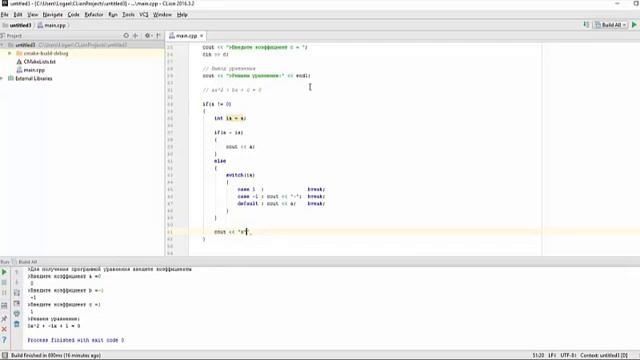Expand the cmake-build-debug folder arrow
This screenshot has width=640, height=360.
pos(10,53)
